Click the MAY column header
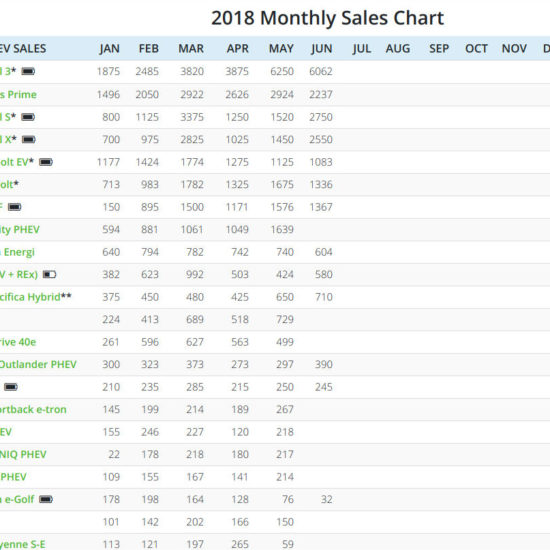This screenshot has height=550, width=550. point(281,48)
